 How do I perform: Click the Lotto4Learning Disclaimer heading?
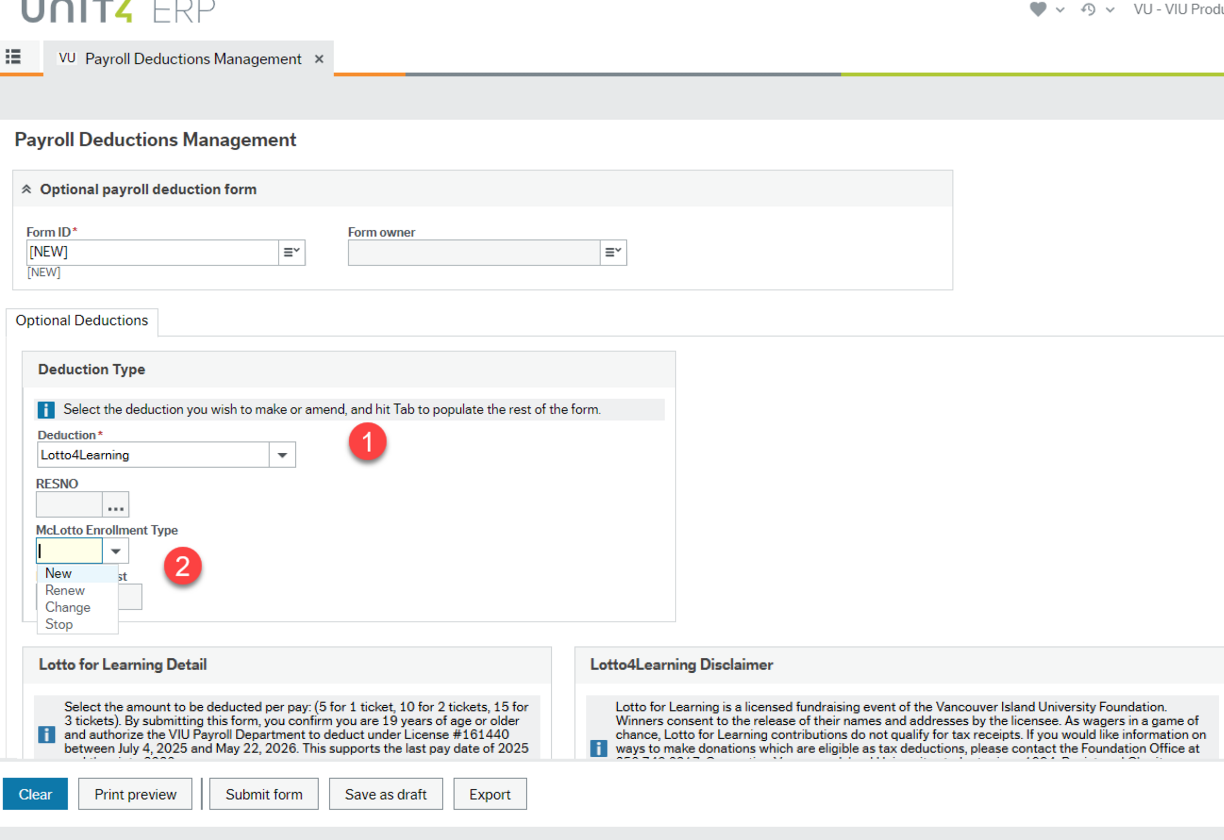click(681, 664)
